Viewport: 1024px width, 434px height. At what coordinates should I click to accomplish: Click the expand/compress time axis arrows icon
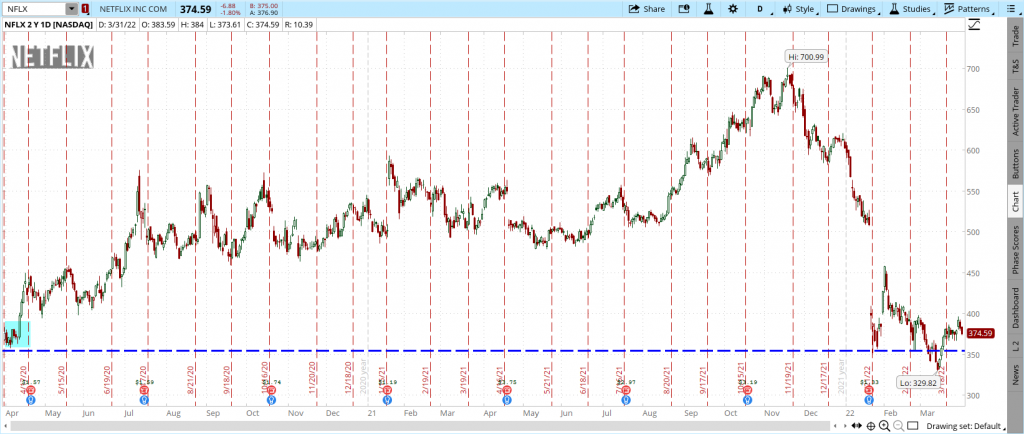click(857, 426)
